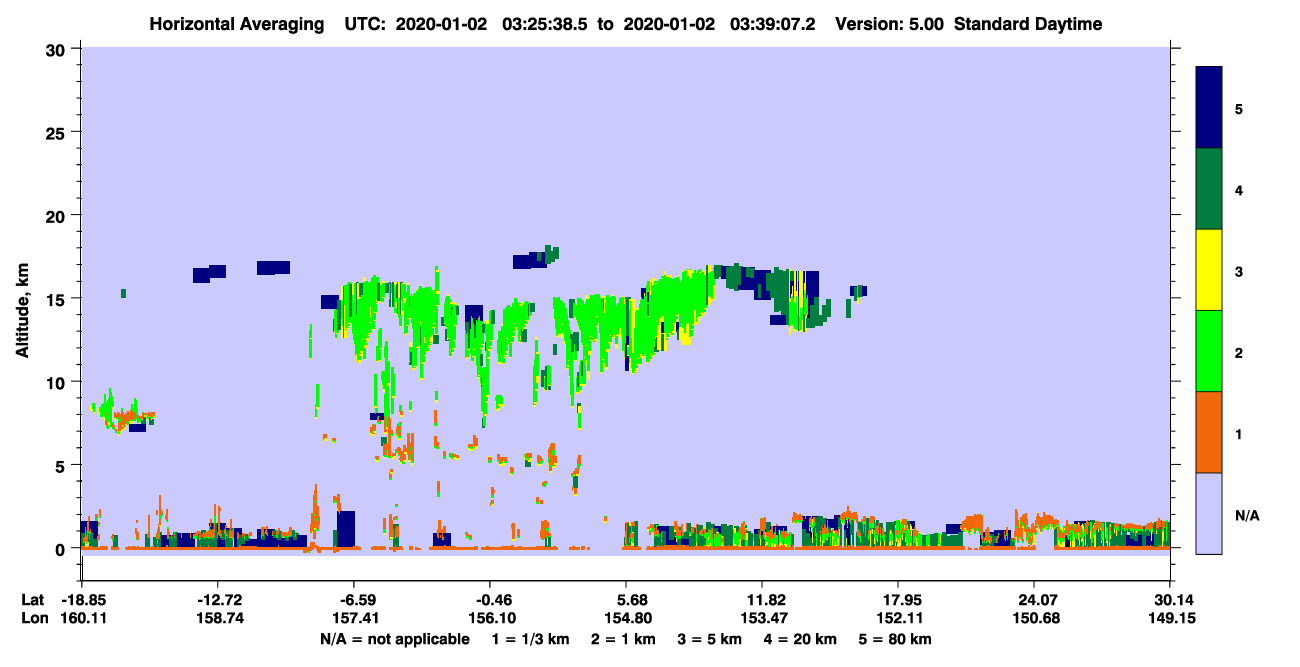Image resolution: width=1300 pixels, height=667 pixels.
Task: Click 'Standard Daytime' in the title
Action: (1028, 24)
